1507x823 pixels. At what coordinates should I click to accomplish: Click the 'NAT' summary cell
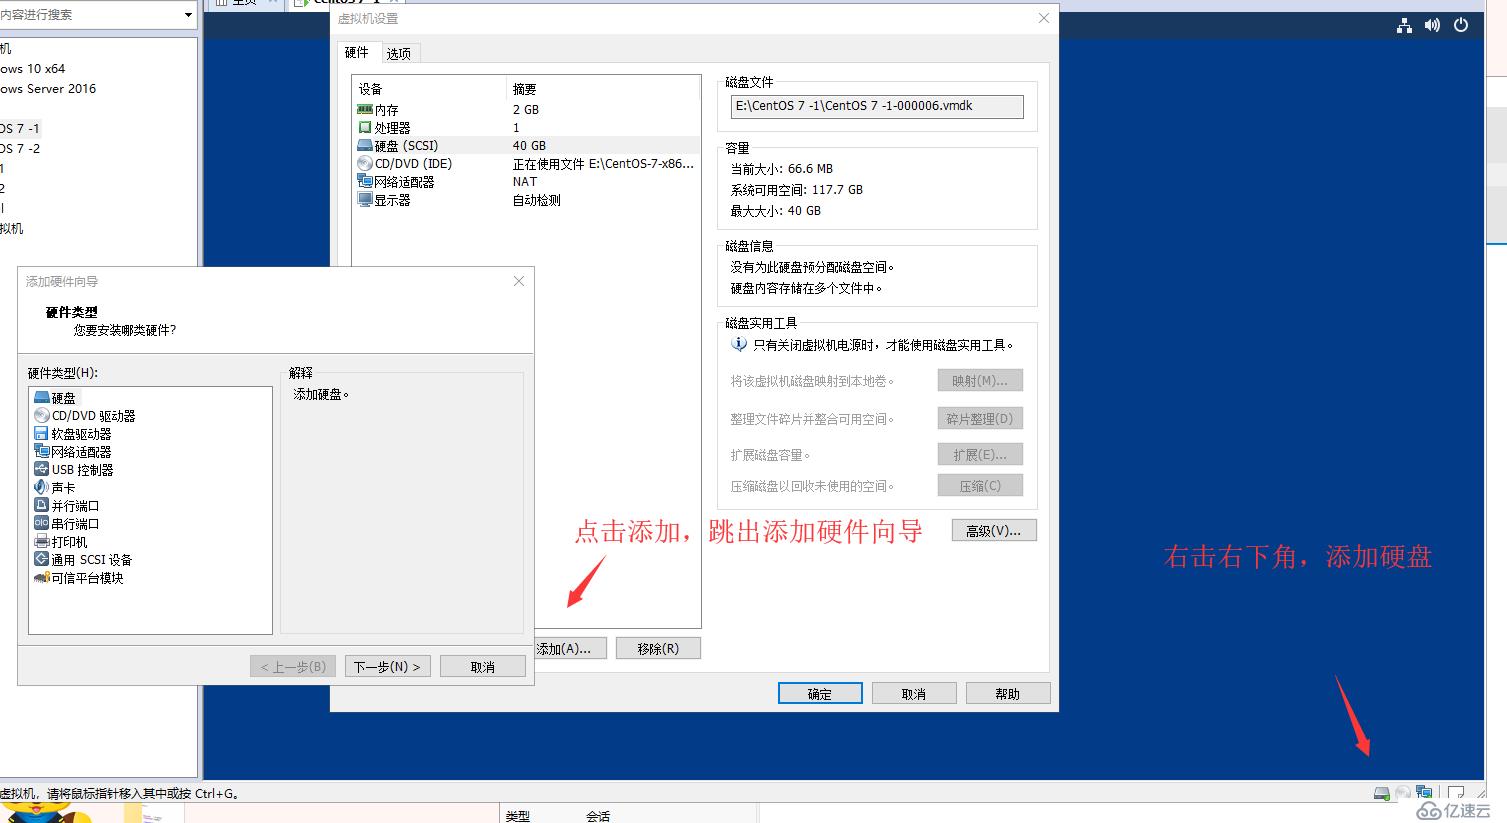(525, 182)
